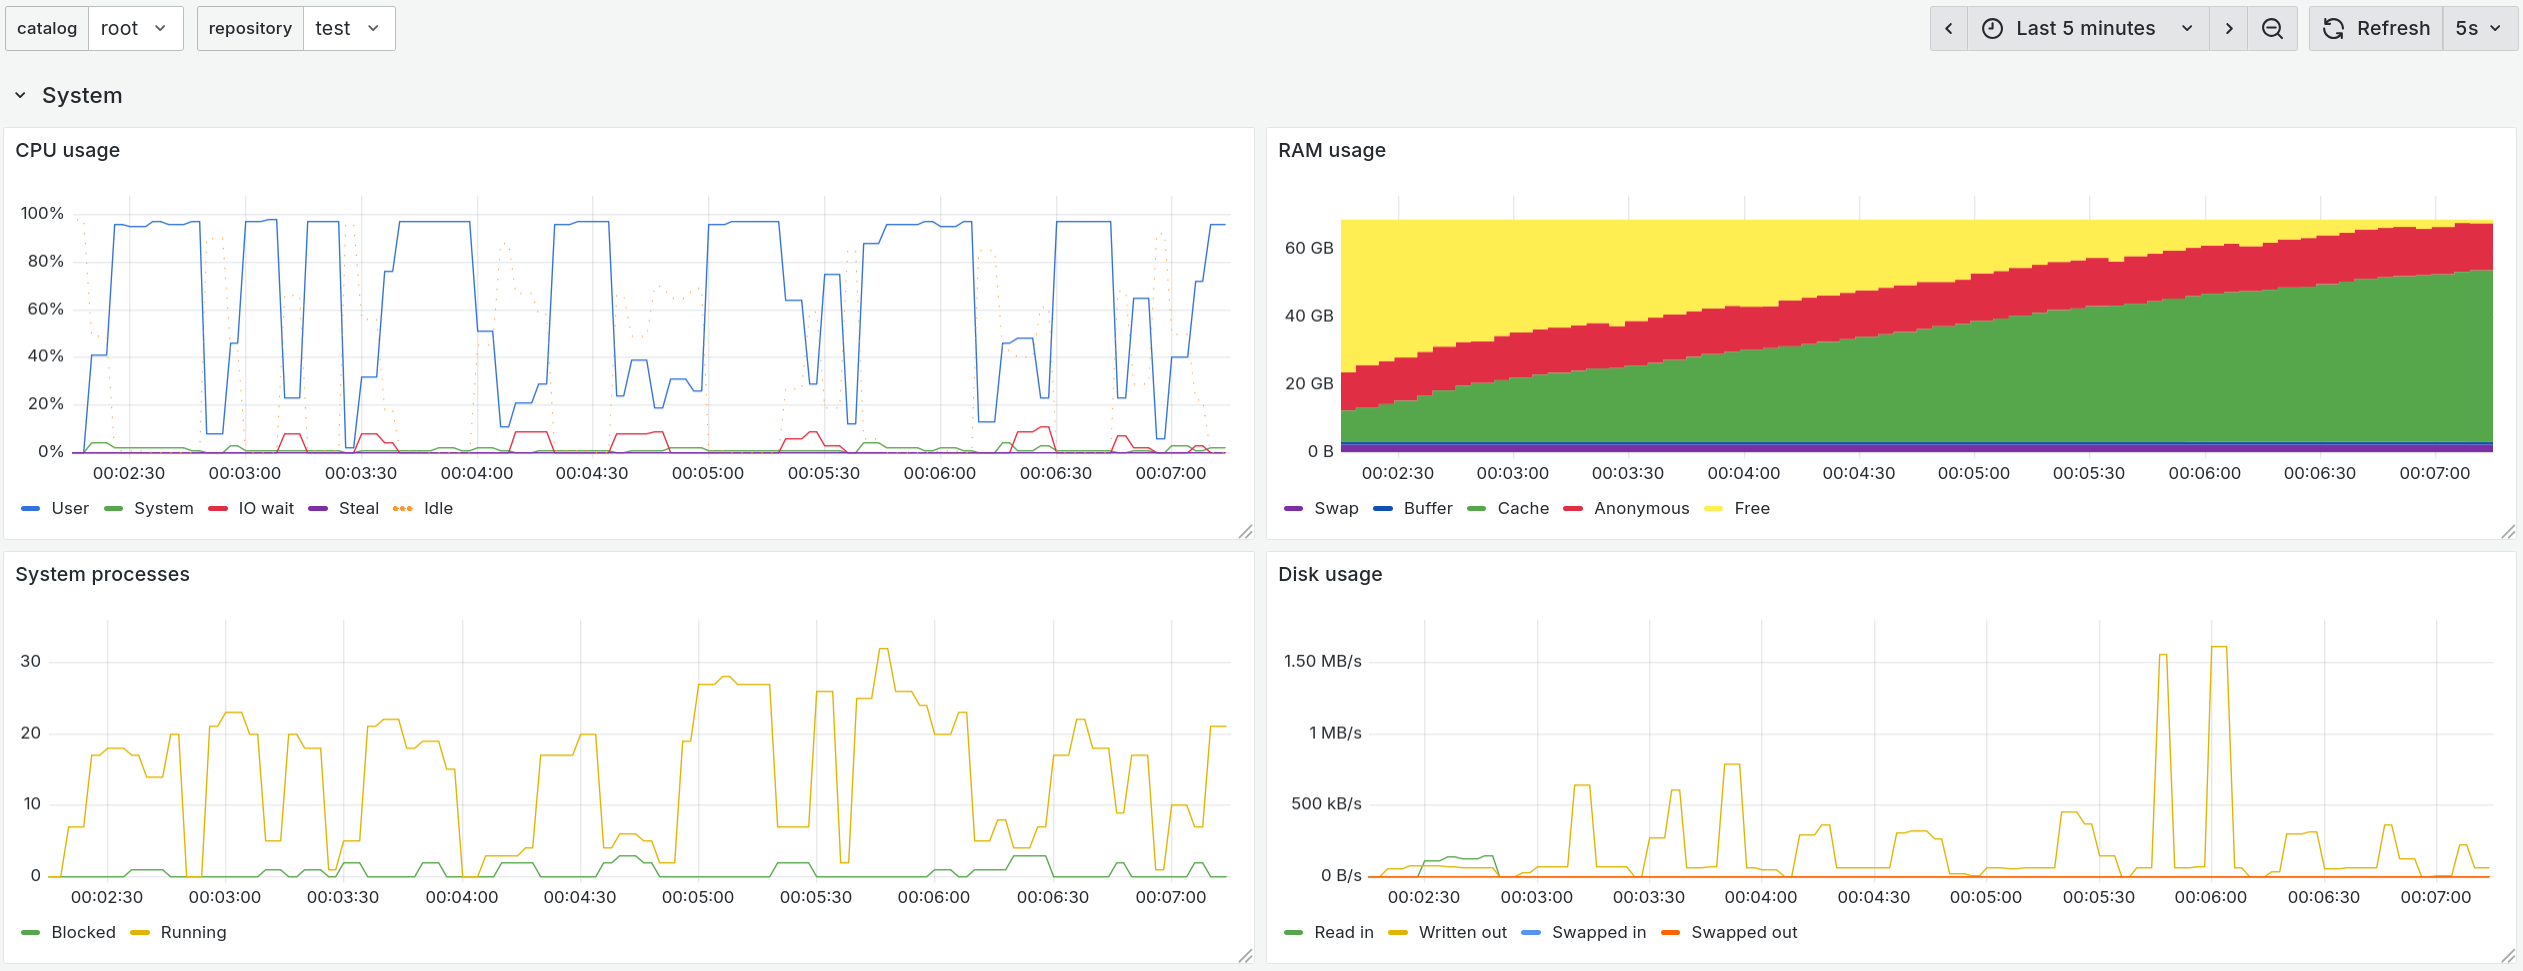Image resolution: width=2523 pixels, height=971 pixels.
Task: Click the catalog label button
Action: coord(46,28)
